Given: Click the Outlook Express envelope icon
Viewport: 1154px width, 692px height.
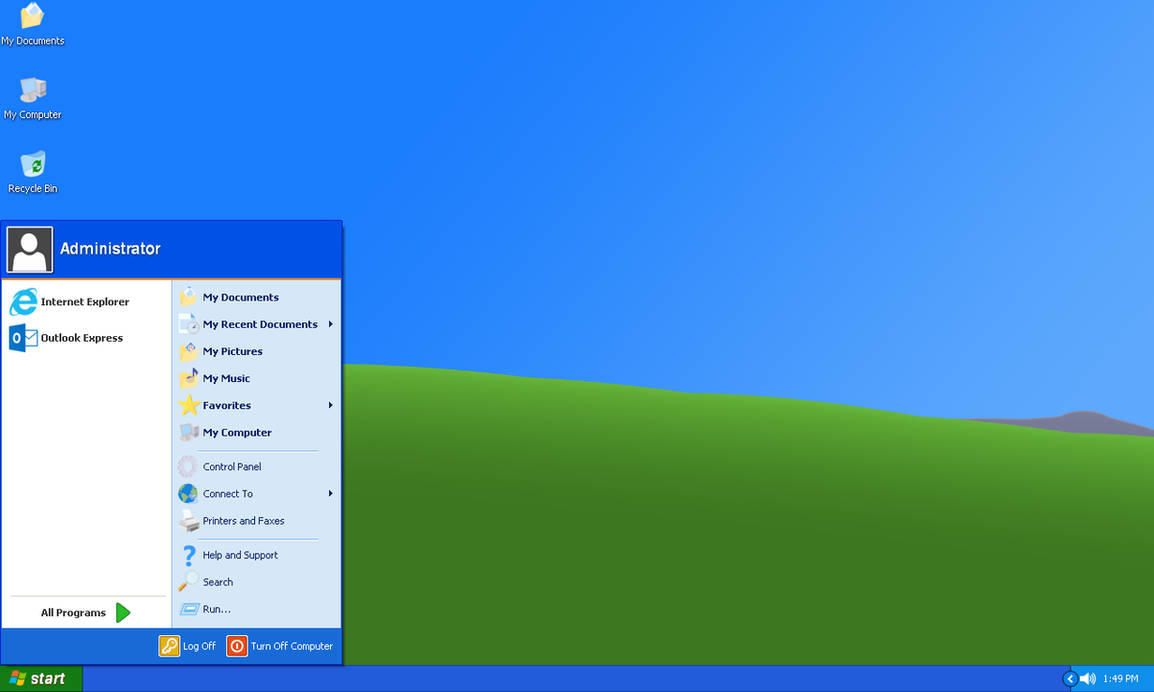Looking at the screenshot, I should [x=24, y=338].
